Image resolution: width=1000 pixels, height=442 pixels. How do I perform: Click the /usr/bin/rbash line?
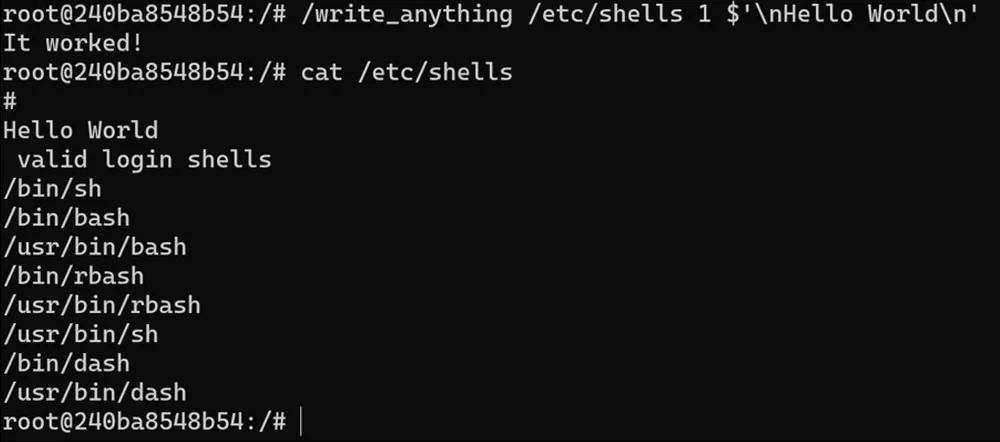[102, 305]
